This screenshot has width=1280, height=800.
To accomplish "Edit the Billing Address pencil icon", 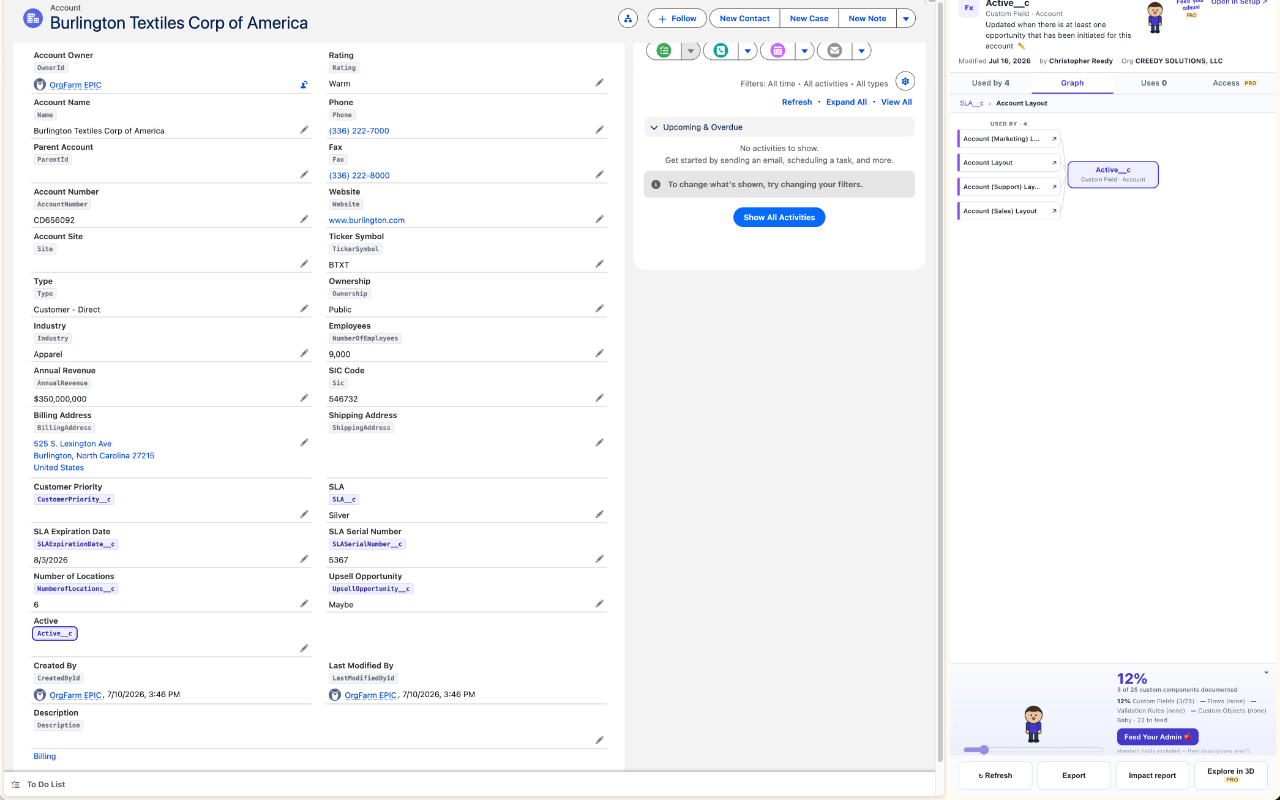I will pyautogui.click(x=304, y=442).
